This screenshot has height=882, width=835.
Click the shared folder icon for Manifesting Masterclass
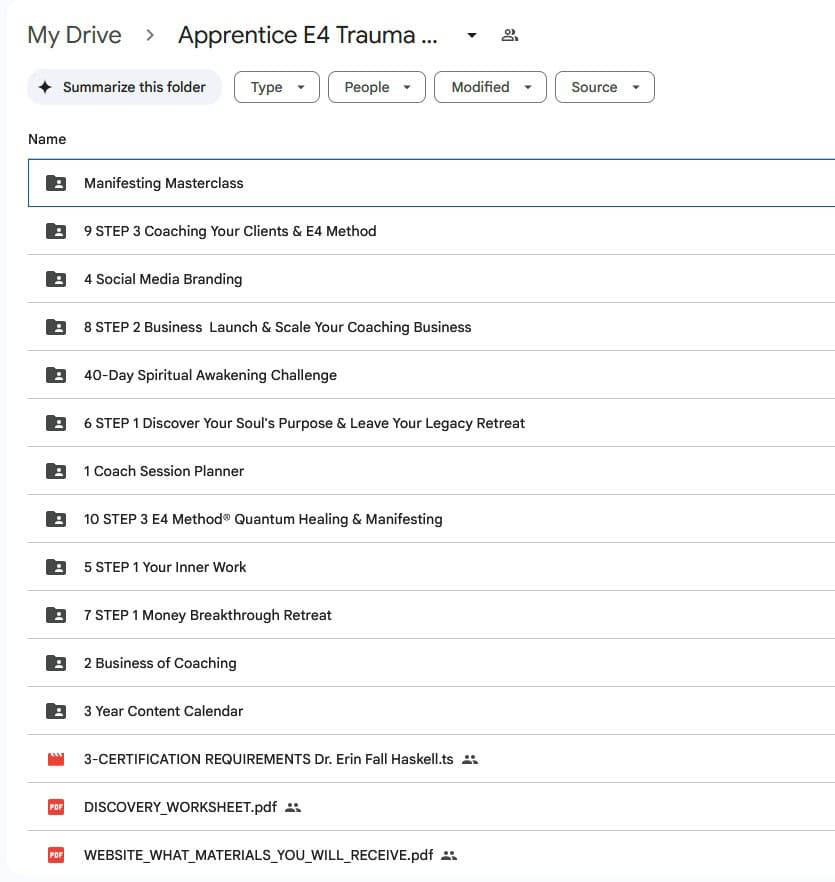[56, 183]
